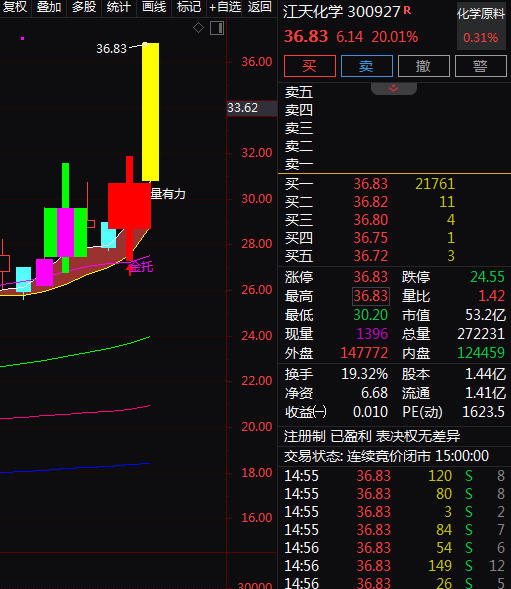Select the yellow limit-up candlestick
This screenshot has height=589, width=511.
point(150,112)
